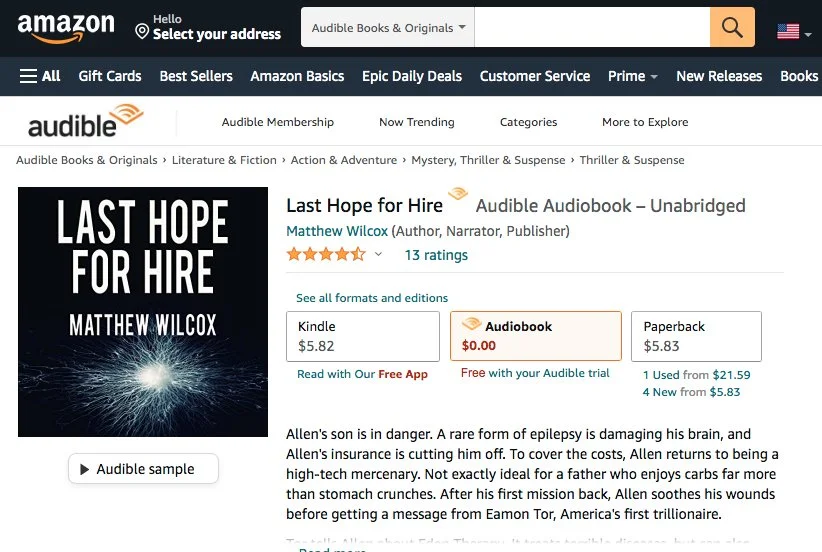Open Amazon Basics in the nav bar
The height and width of the screenshot is (552, 822).
click(x=297, y=76)
